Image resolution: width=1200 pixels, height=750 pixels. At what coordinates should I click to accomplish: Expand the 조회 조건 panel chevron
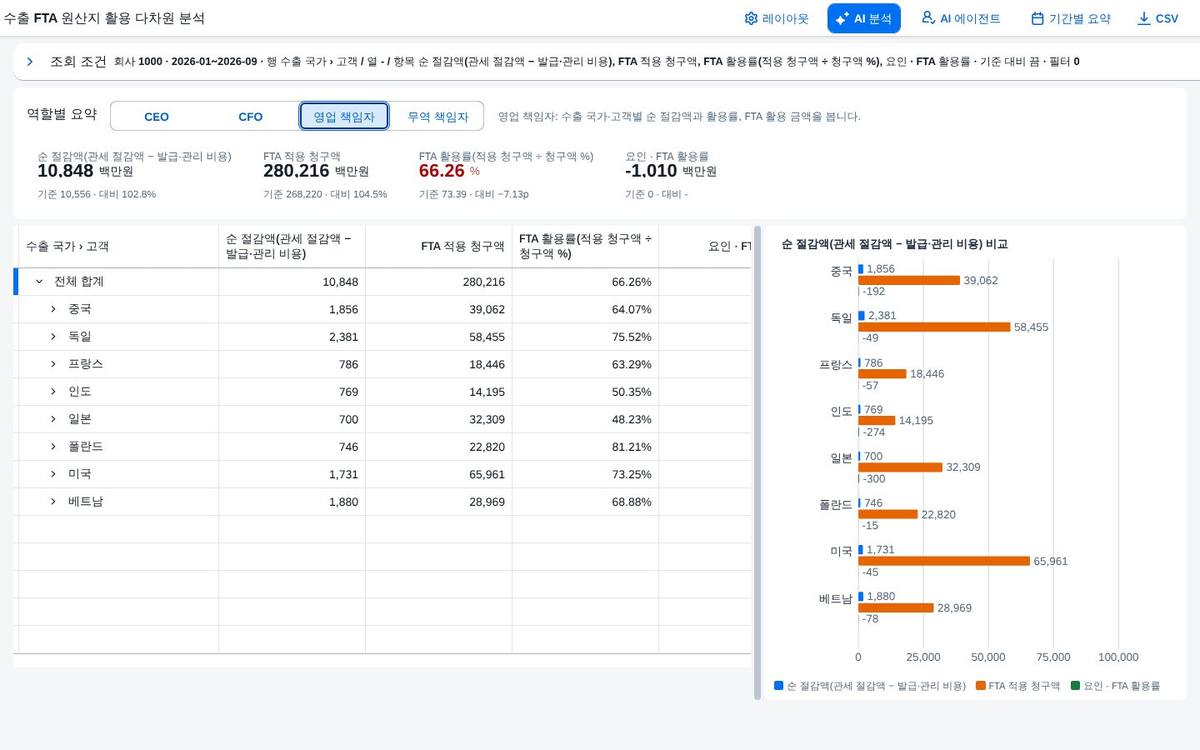tap(30, 62)
